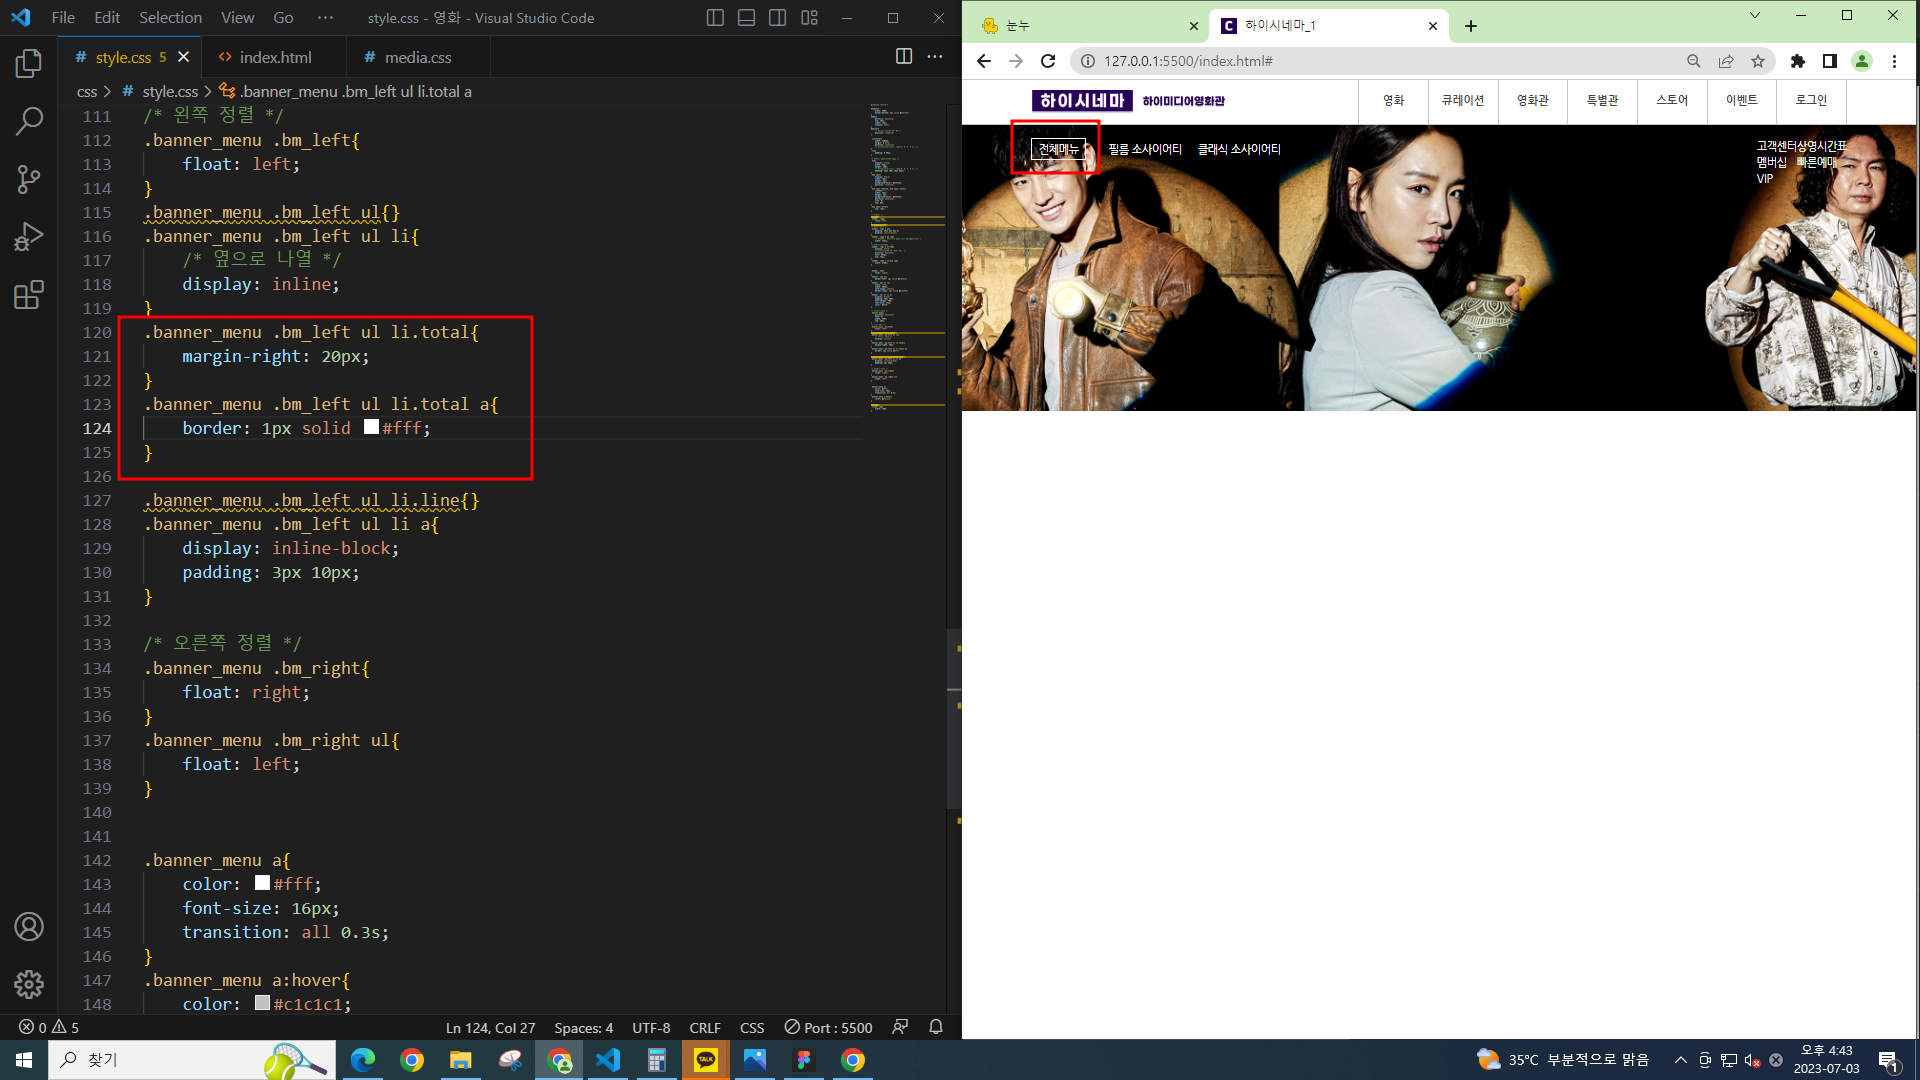1920x1080 pixels.
Task: Click Port : 5500 Live Server button
Action: tap(829, 1027)
